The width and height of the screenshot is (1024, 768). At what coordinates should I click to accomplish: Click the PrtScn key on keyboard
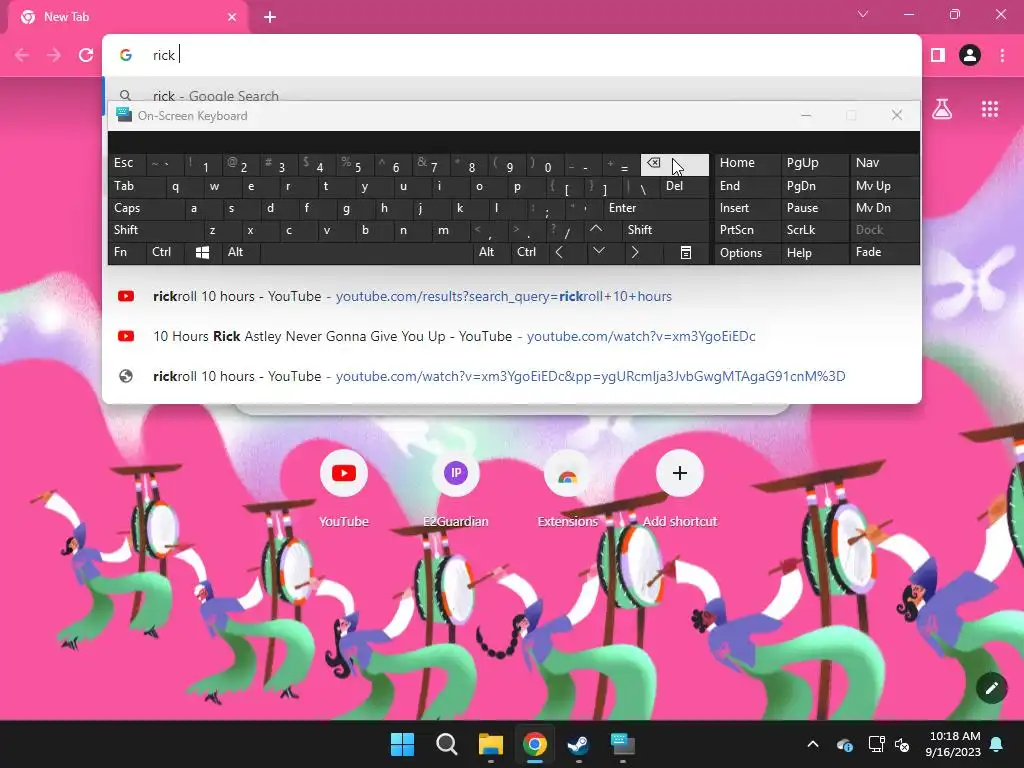(x=748, y=230)
